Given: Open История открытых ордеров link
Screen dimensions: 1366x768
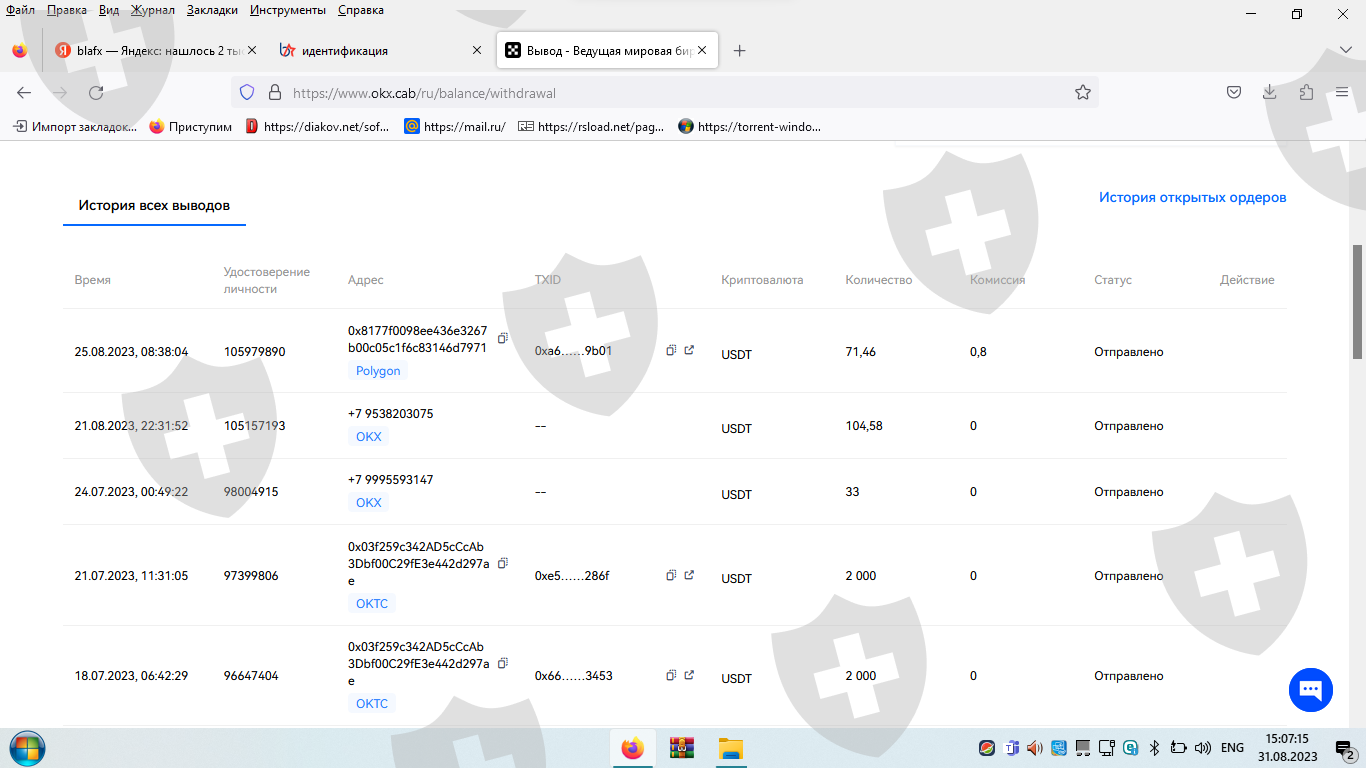Looking at the screenshot, I should pos(1192,198).
